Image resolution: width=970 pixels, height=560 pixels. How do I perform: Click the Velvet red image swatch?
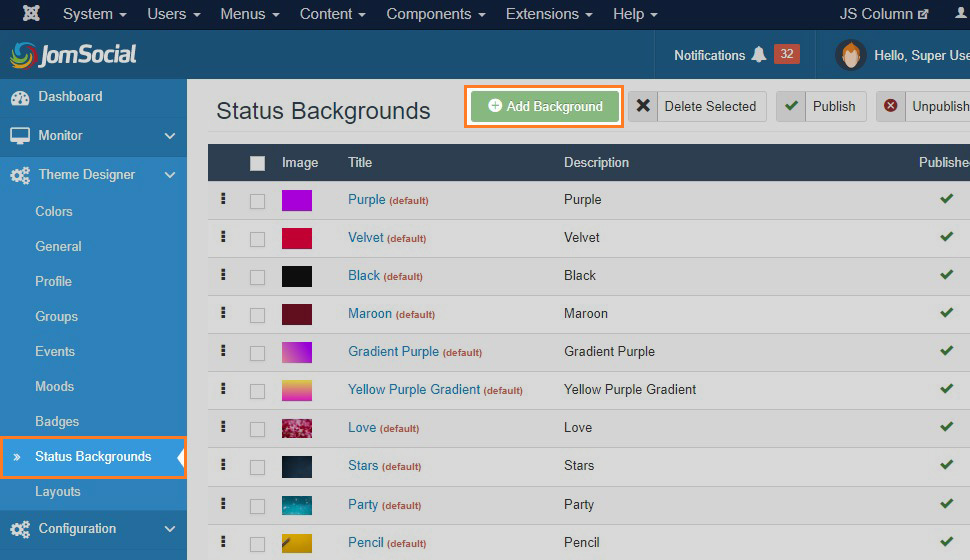click(297, 238)
